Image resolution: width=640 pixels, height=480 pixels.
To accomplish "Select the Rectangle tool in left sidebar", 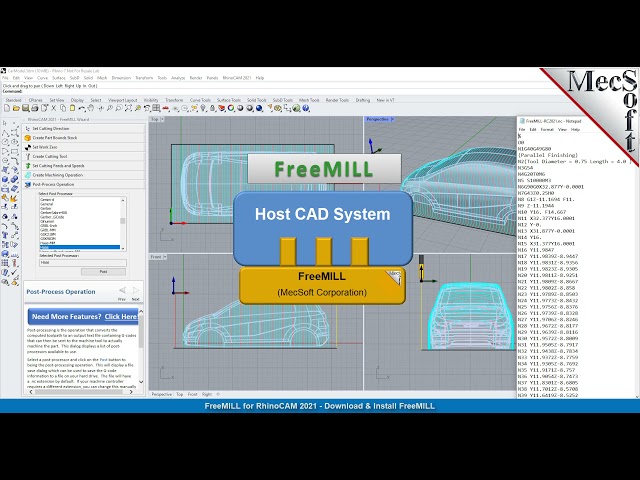I will coord(15,151).
